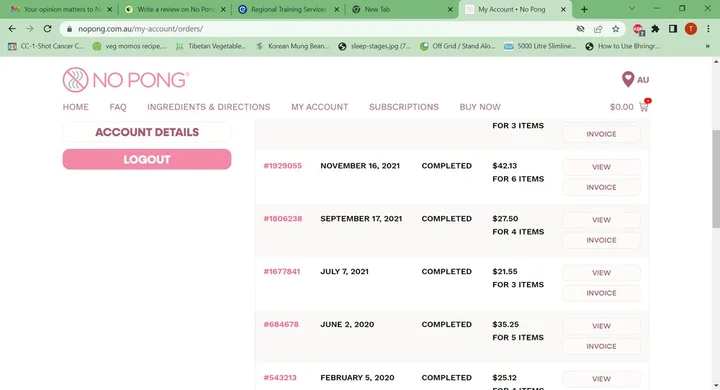Open order number #1806238 link
This screenshot has width=720, height=390.
click(283, 219)
